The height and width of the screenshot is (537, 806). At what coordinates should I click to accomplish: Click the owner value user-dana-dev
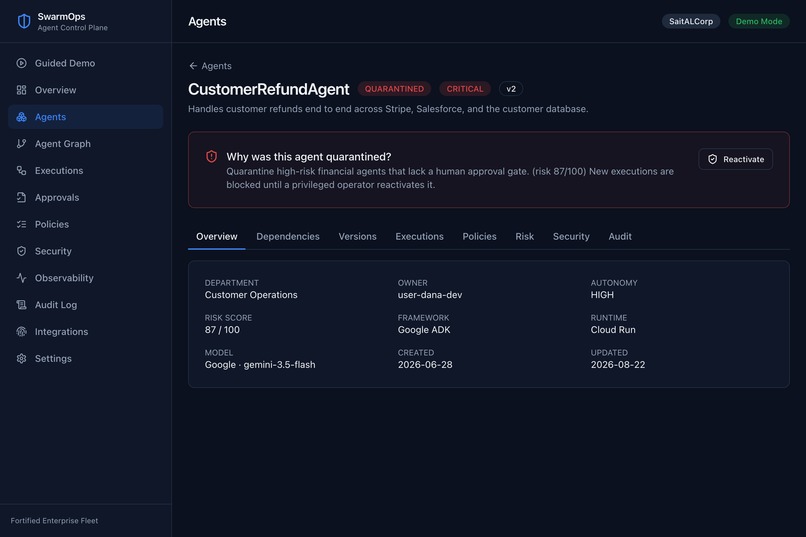point(430,295)
